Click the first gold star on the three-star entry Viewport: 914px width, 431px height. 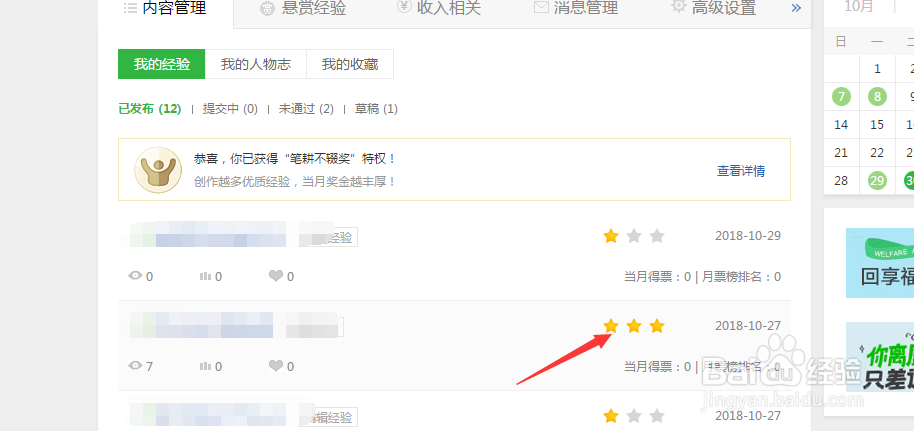coord(611,326)
